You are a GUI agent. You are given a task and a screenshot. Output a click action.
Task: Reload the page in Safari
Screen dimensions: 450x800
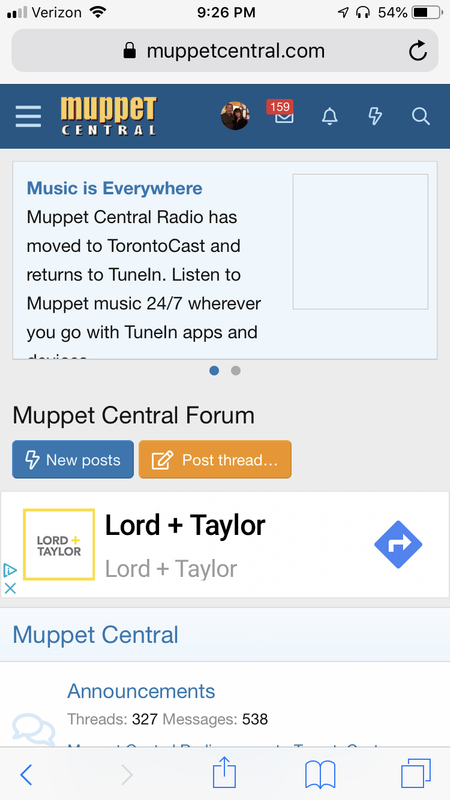418,51
